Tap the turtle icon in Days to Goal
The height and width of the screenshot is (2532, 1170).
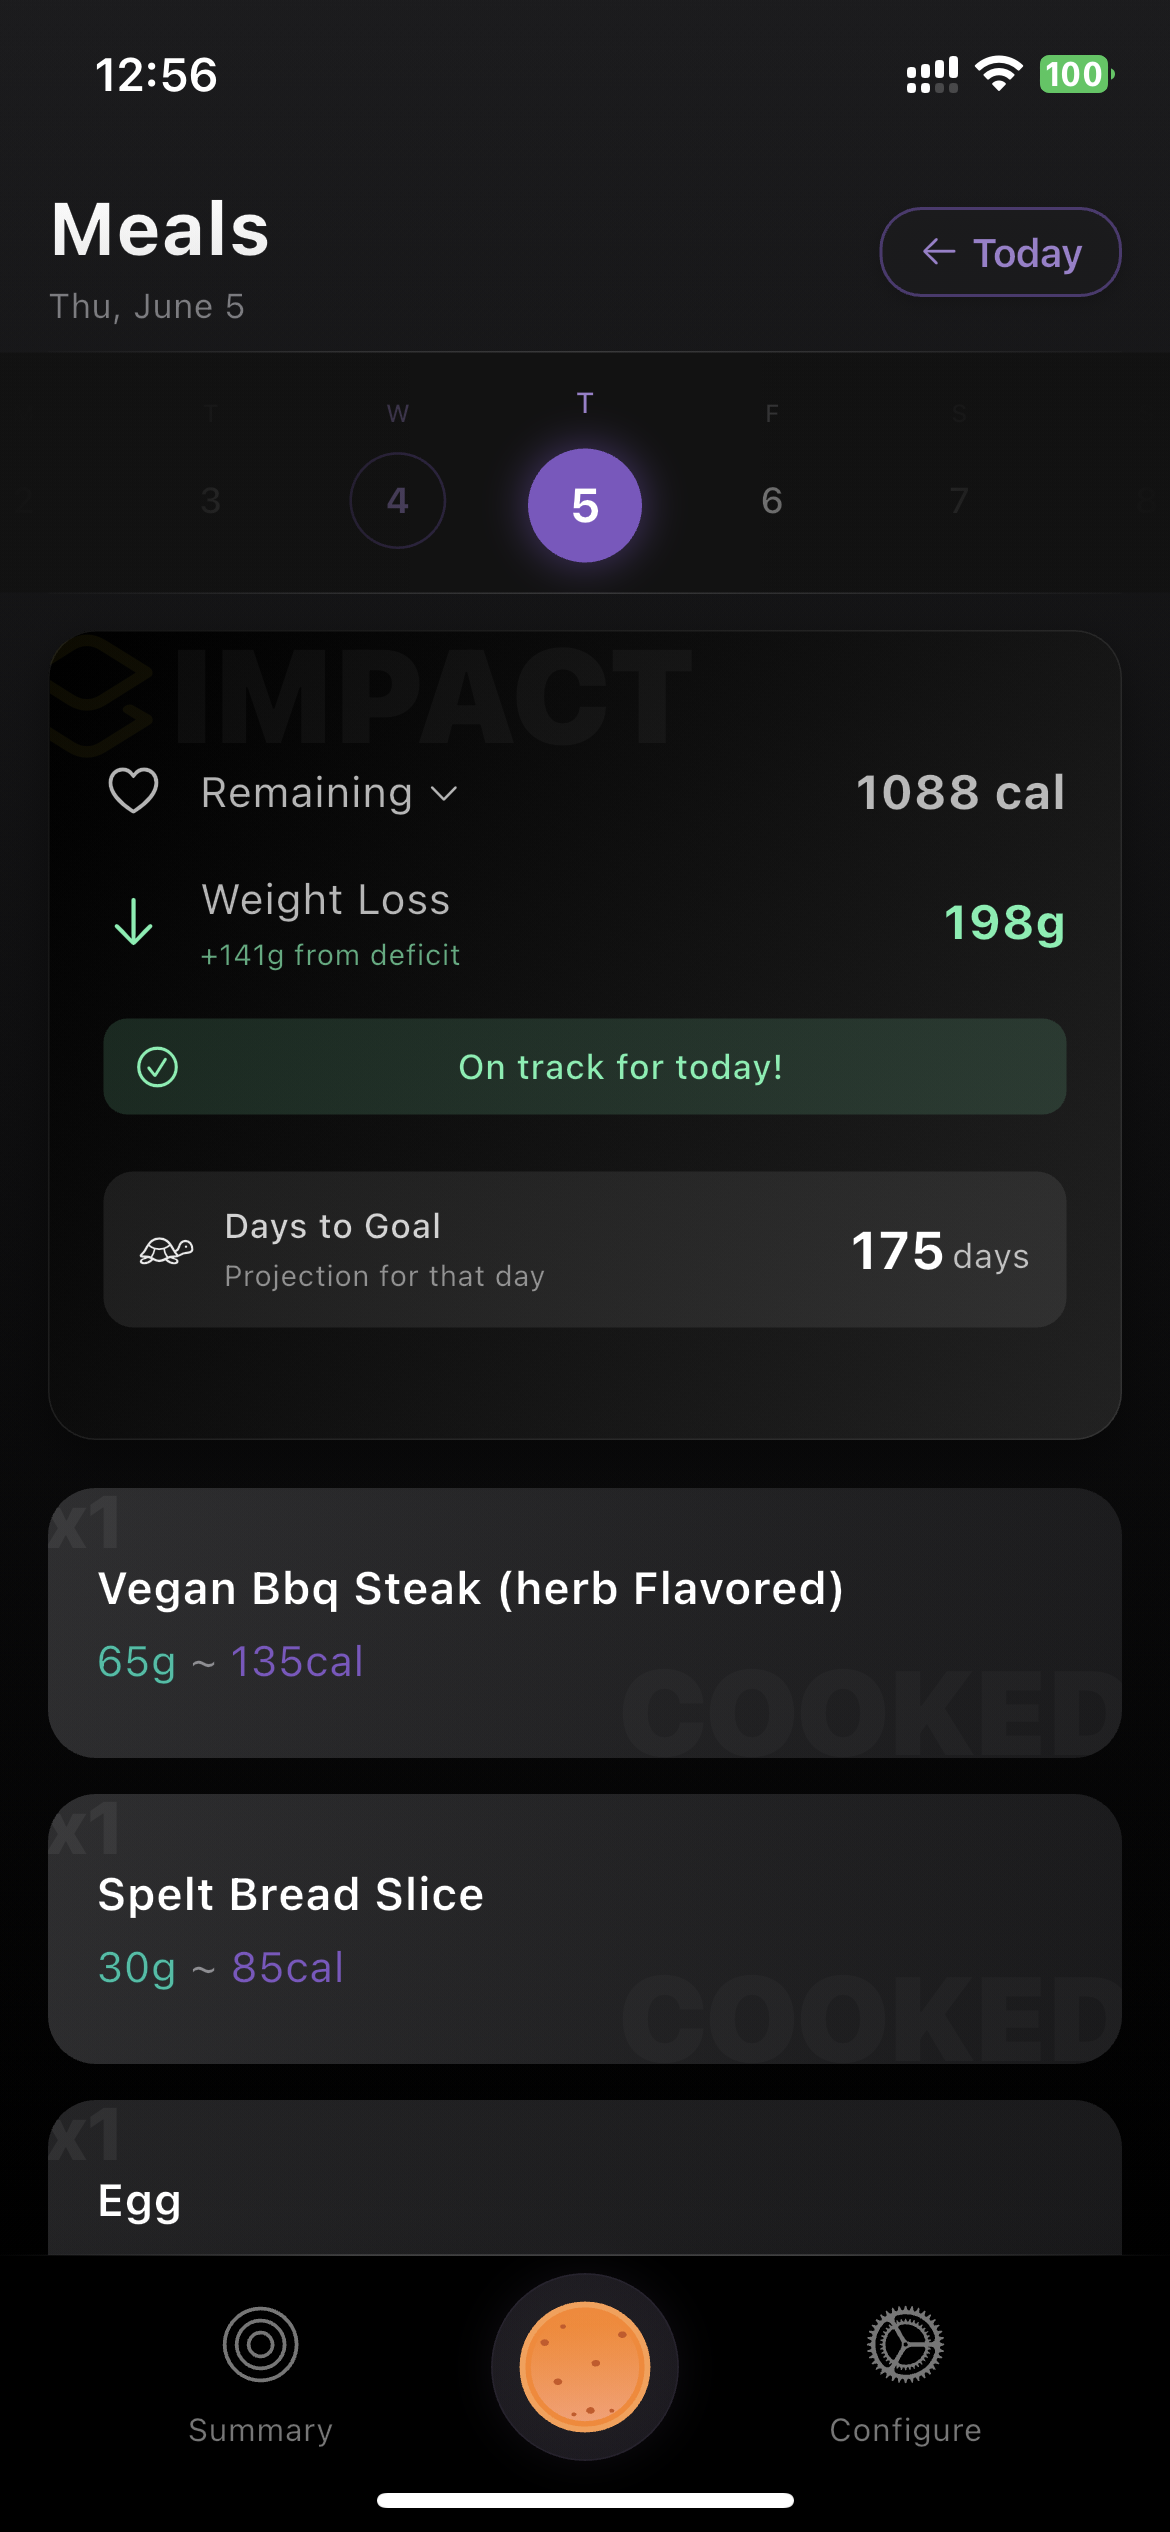click(166, 1250)
